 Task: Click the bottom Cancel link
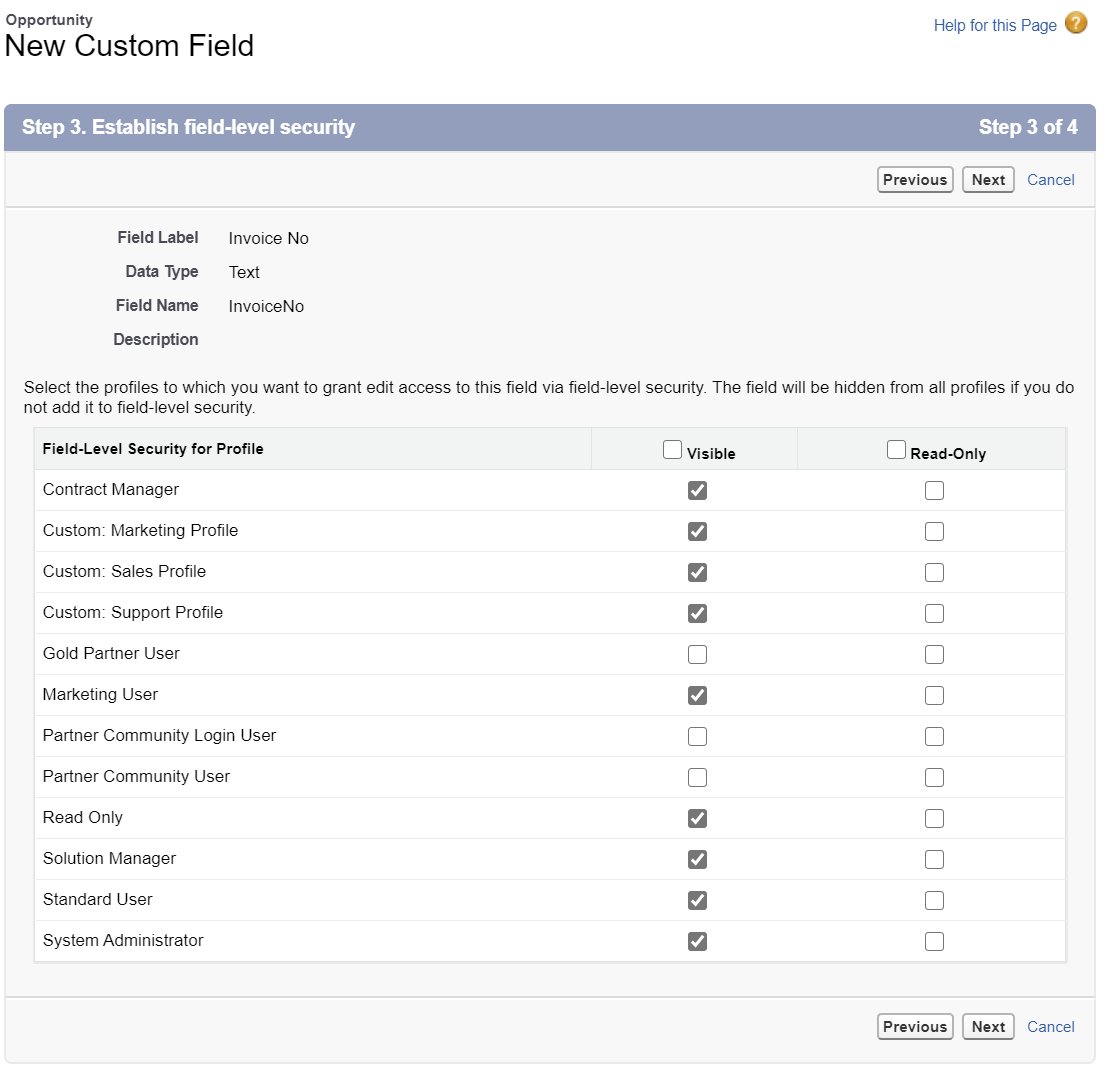click(1051, 1027)
